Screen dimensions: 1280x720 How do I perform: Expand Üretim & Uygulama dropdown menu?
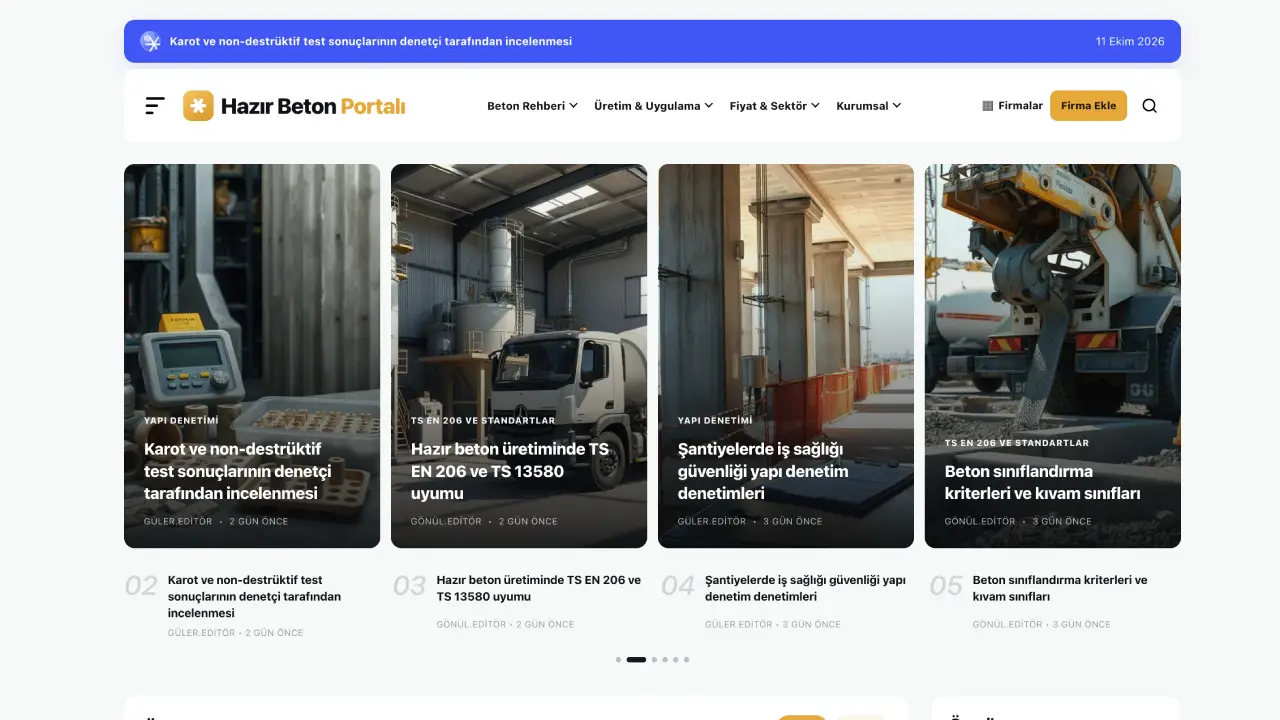click(x=653, y=106)
